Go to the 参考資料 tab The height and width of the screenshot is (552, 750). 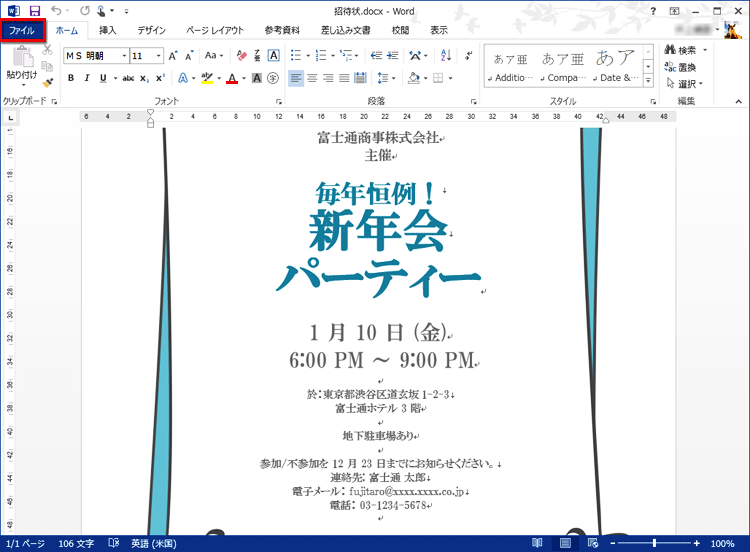tap(282, 31)
